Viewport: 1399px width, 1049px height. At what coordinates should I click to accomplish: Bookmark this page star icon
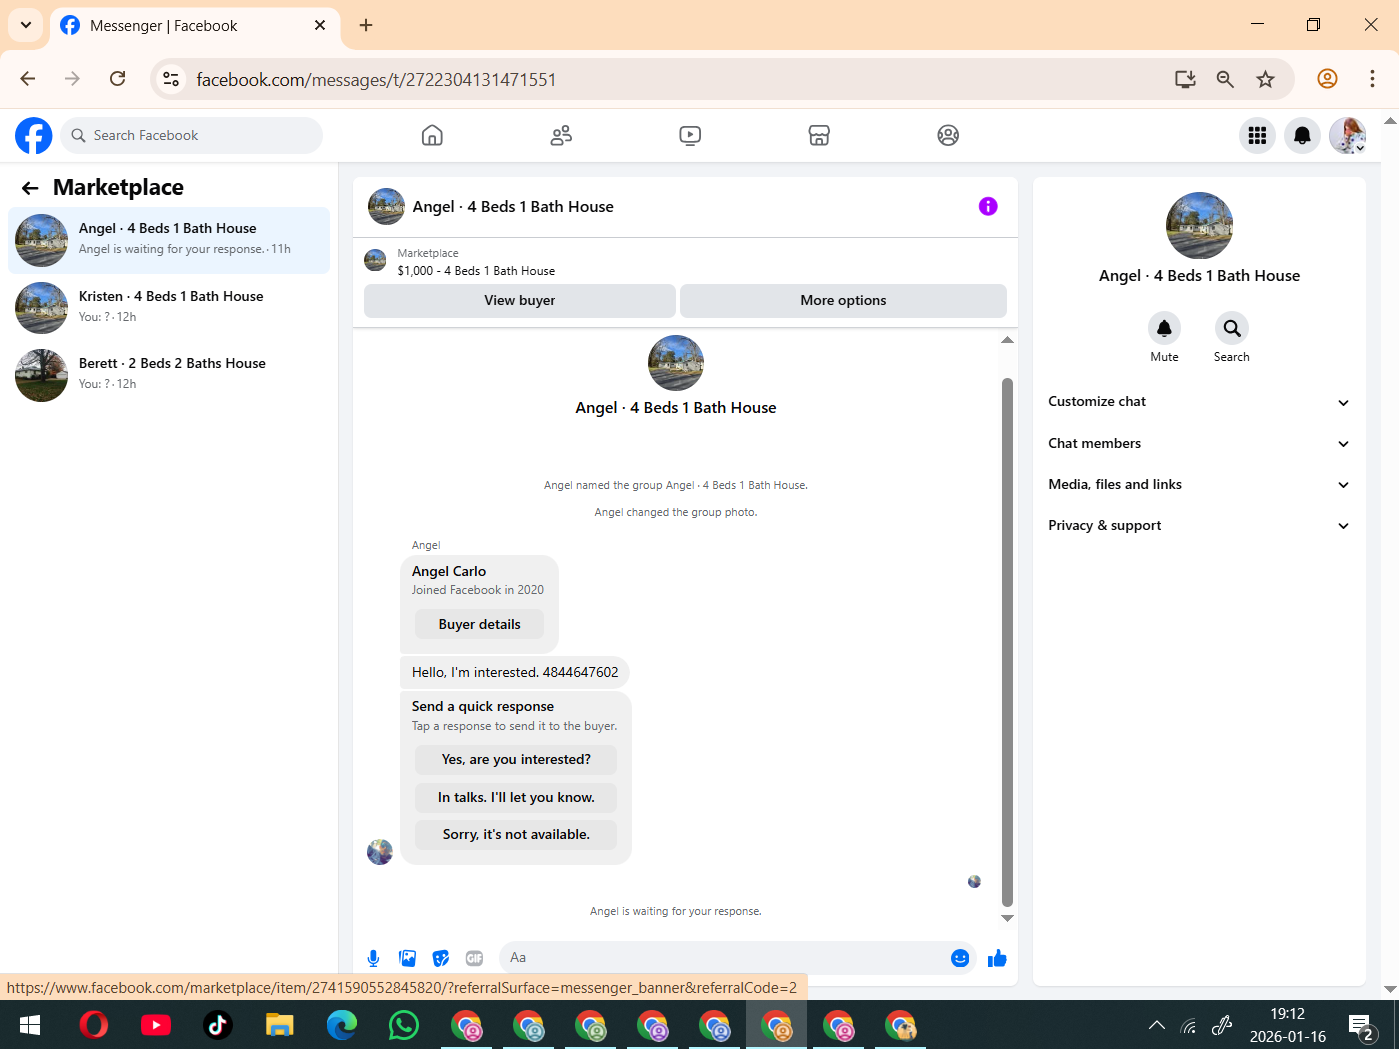click(1266, 79)
